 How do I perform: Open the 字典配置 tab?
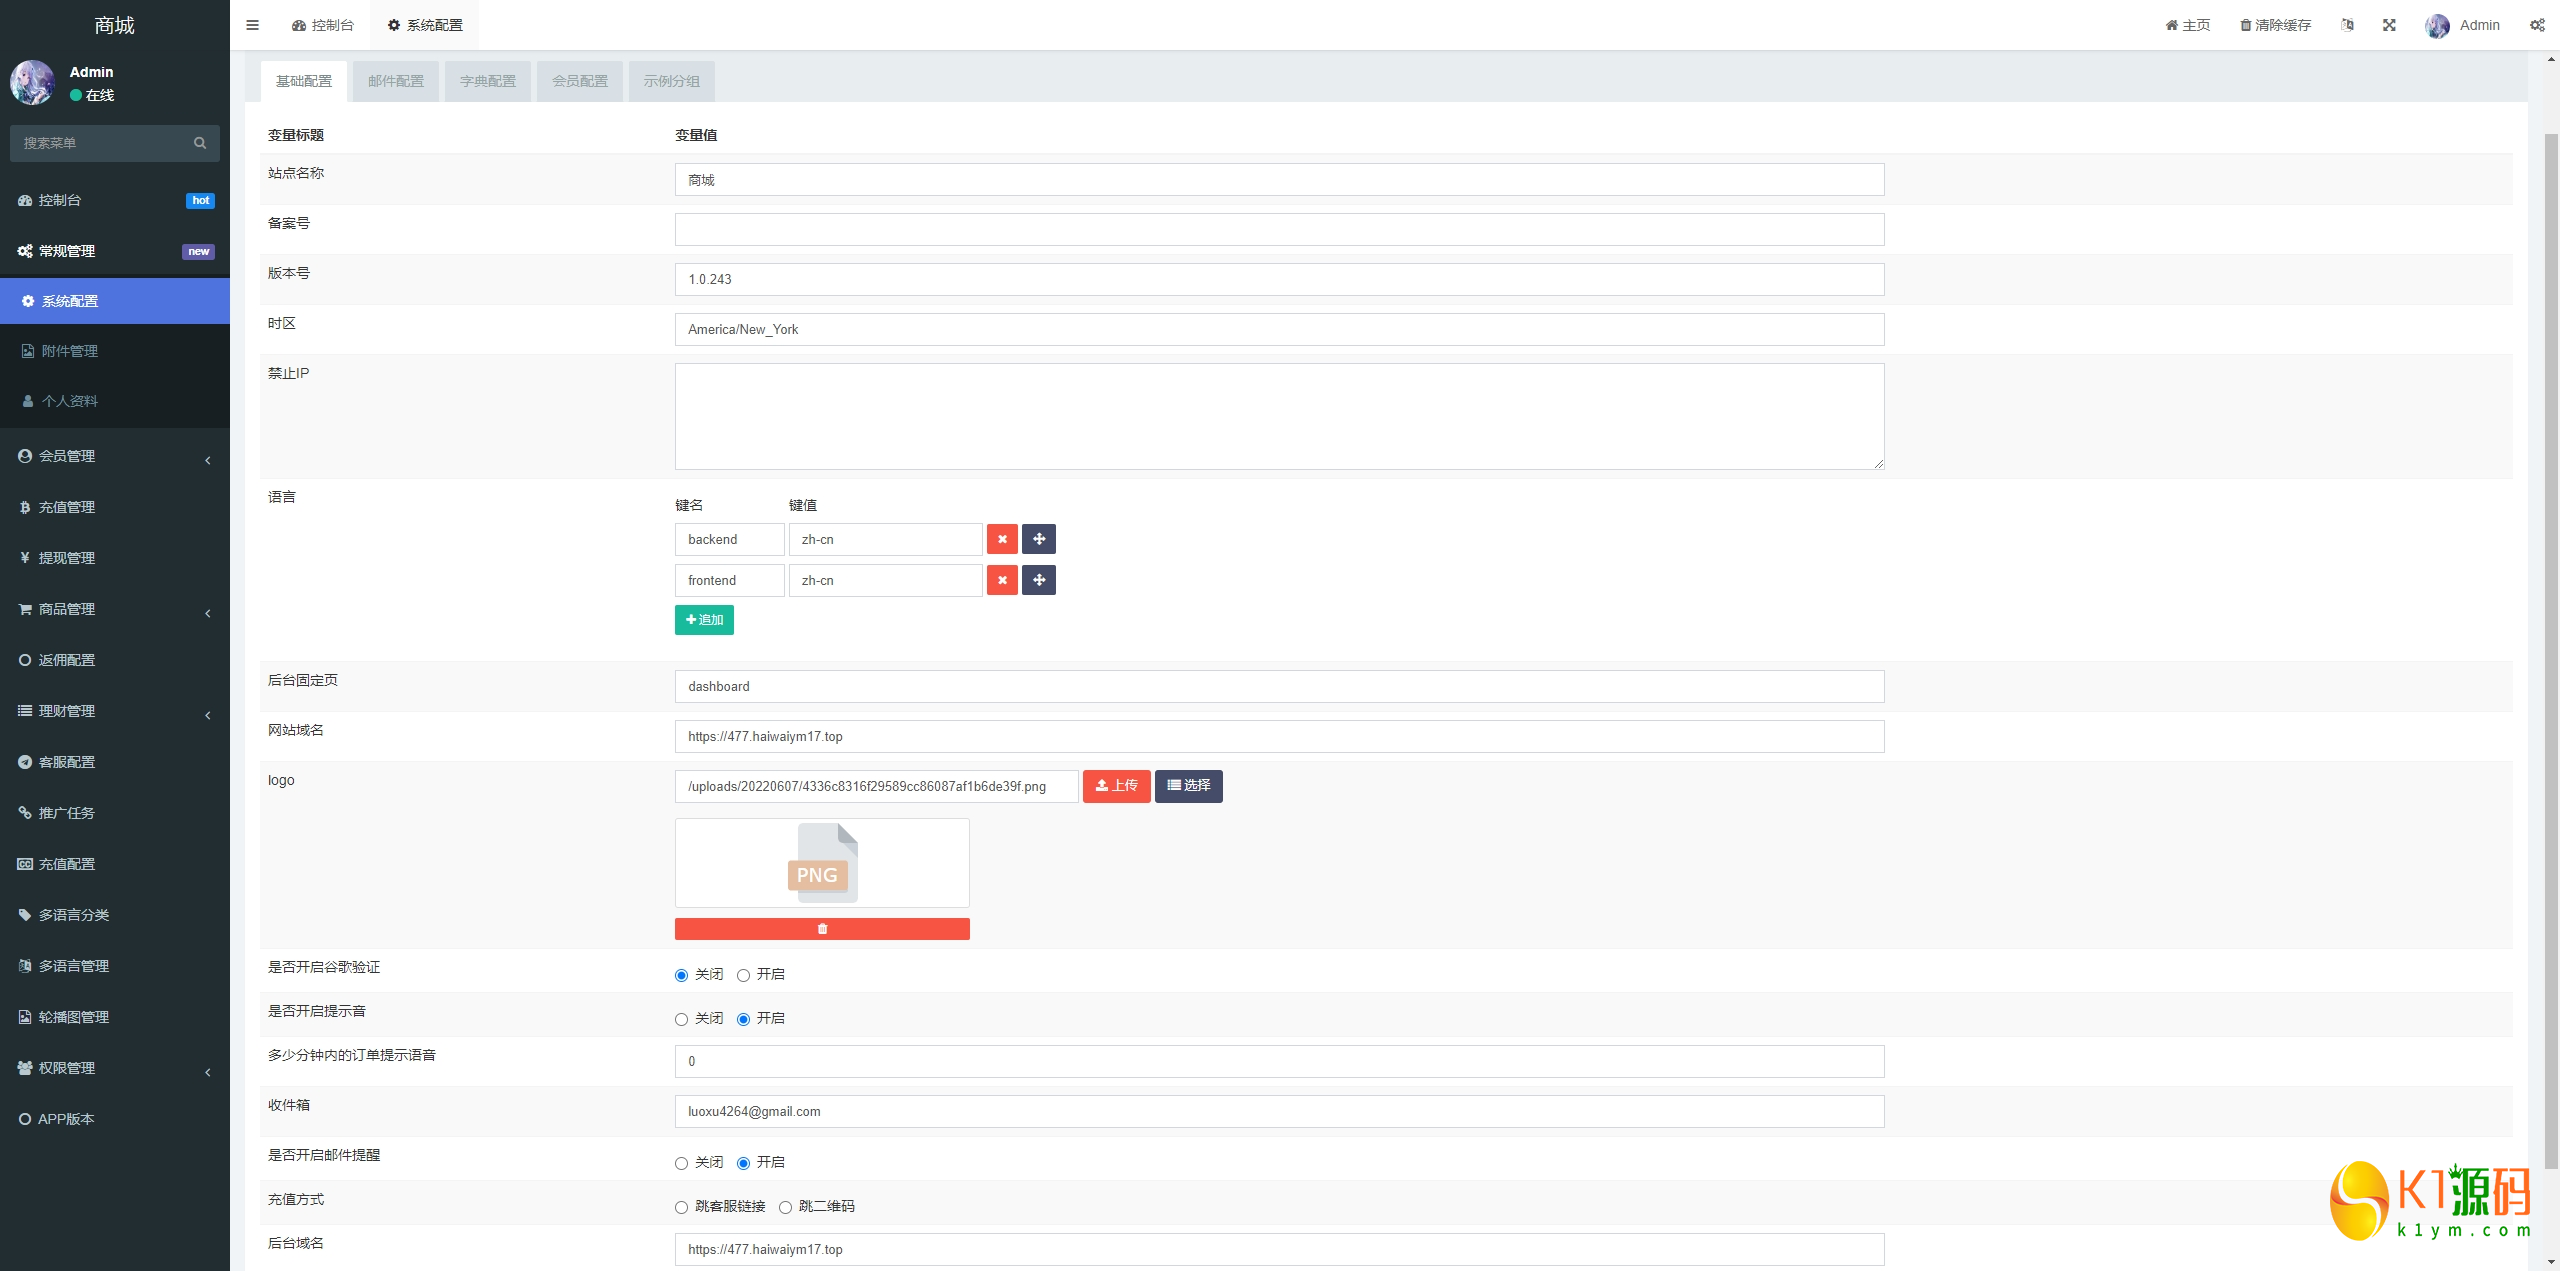click(488, 81)
